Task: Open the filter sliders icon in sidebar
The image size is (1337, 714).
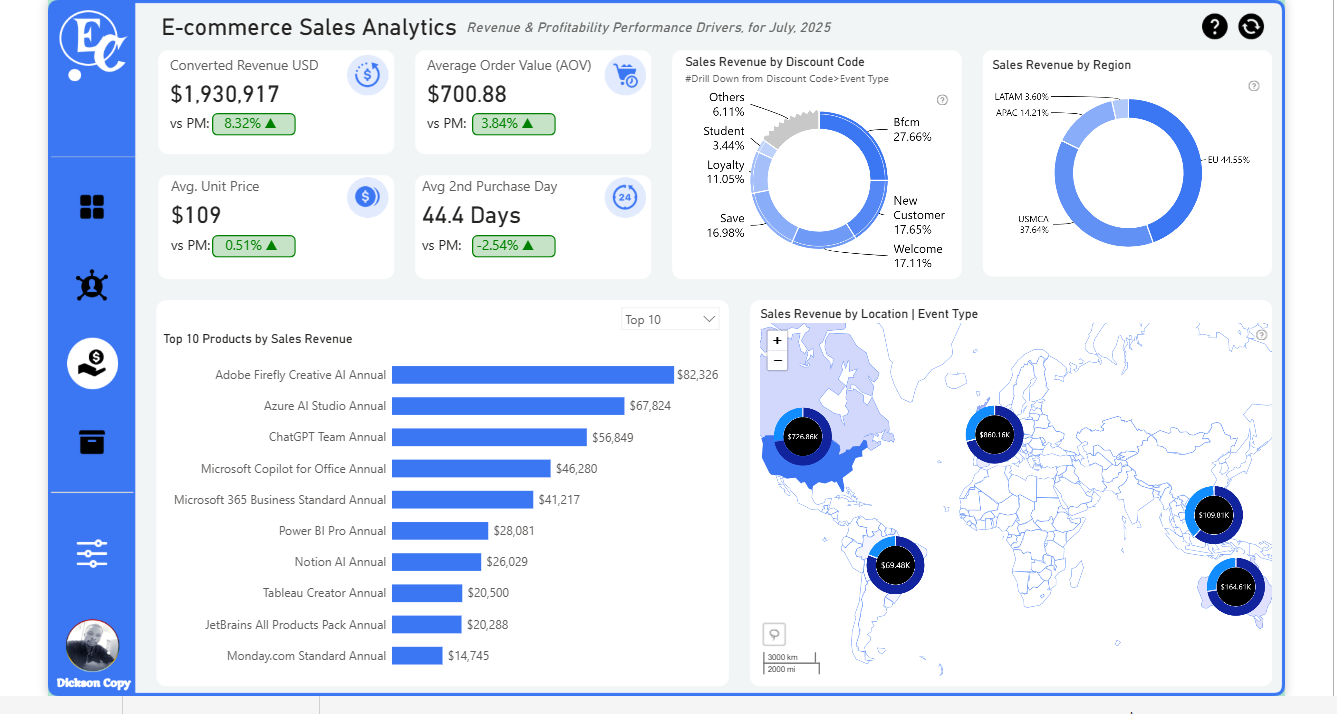Action: 92,553
